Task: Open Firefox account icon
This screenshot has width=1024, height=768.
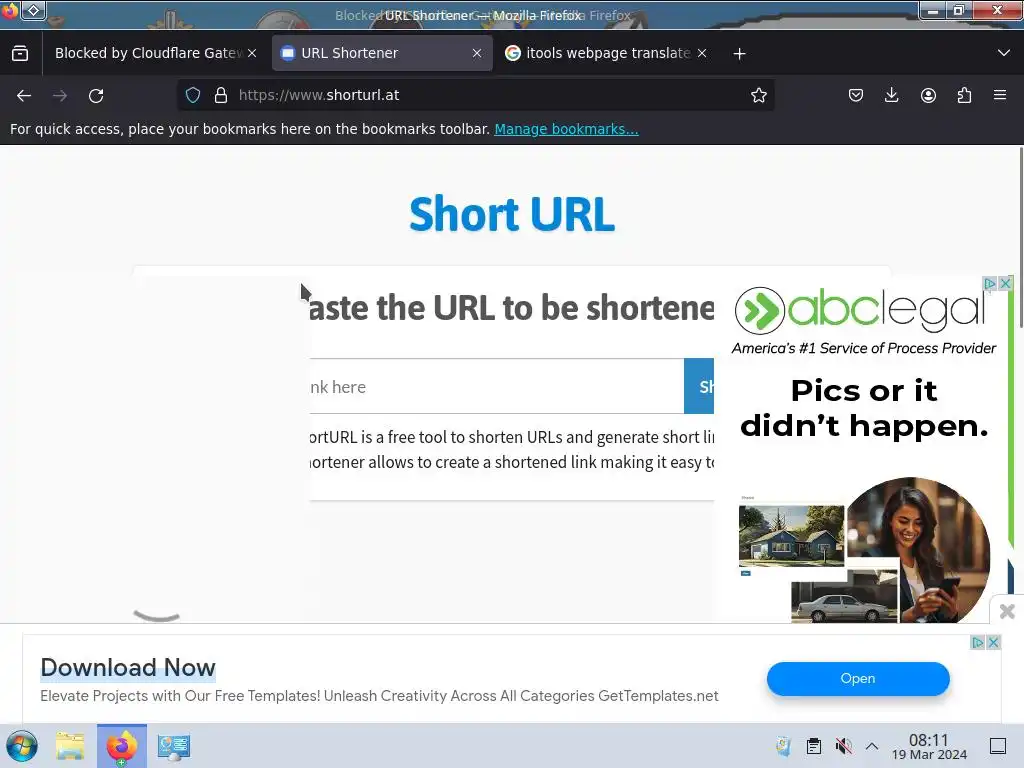Action: pos(928,95)
